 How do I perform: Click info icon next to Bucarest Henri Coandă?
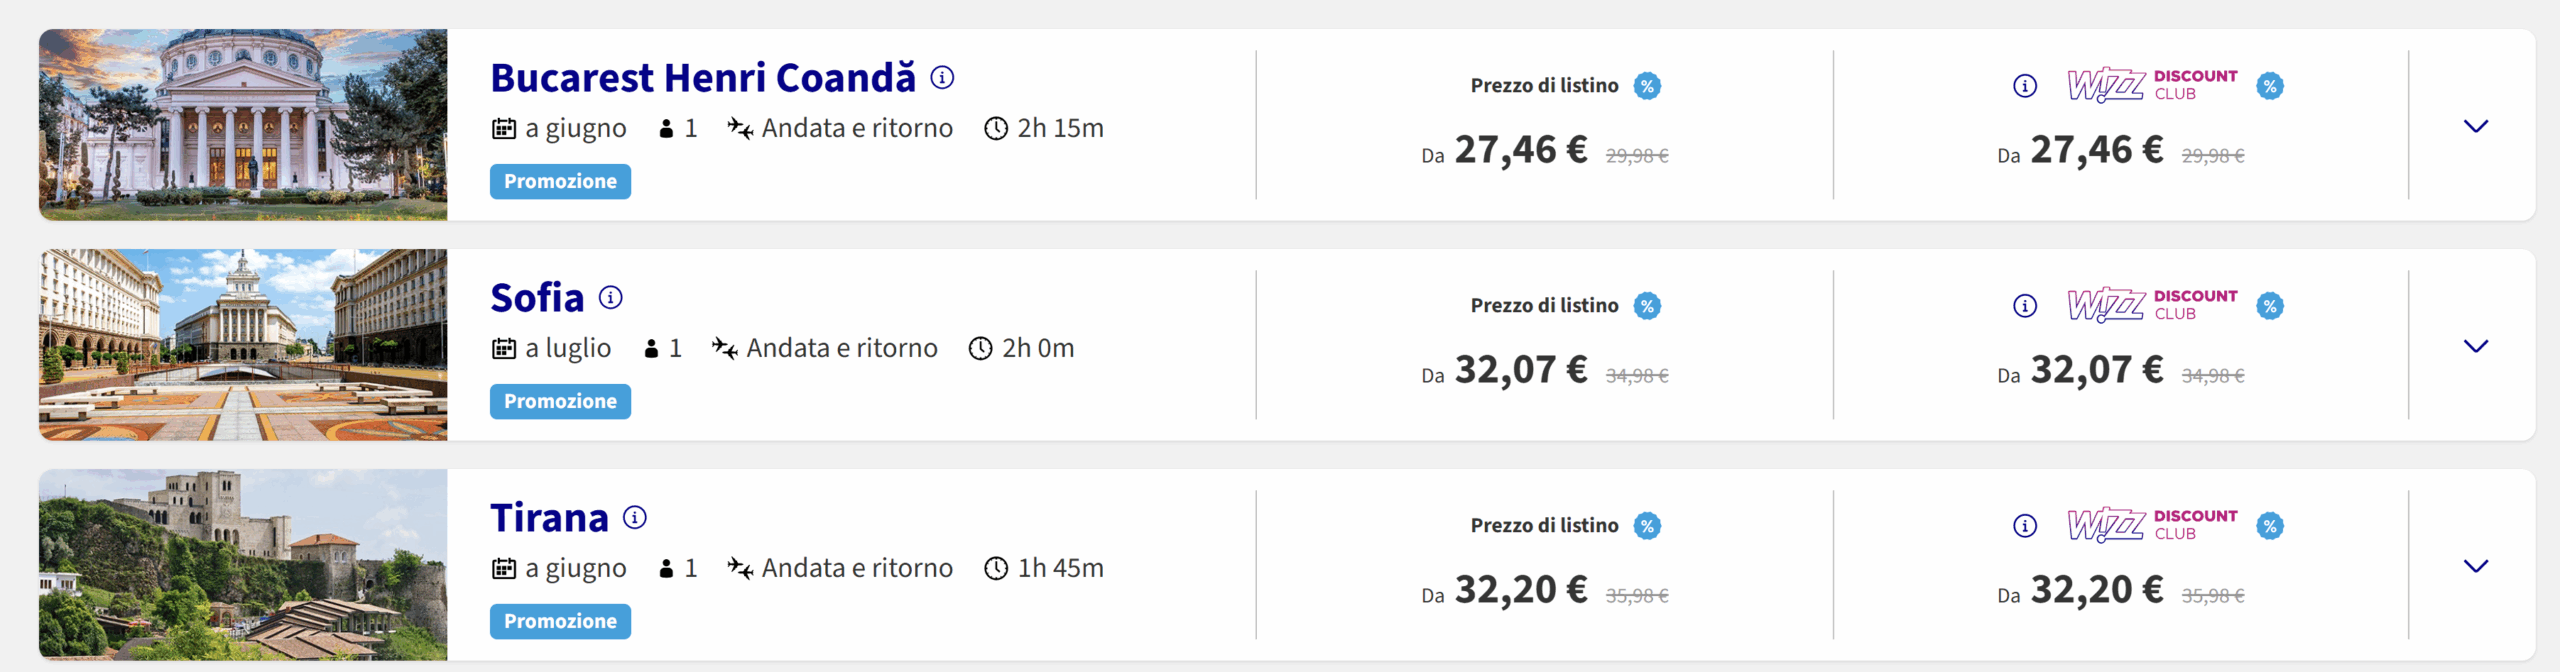pos(942,77)
